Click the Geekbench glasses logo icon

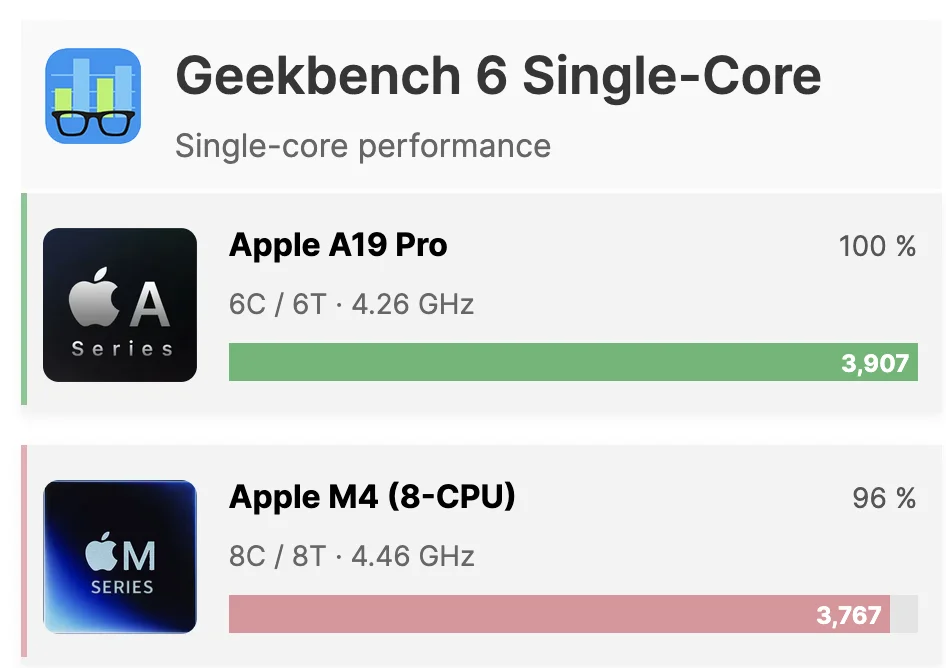93,96
